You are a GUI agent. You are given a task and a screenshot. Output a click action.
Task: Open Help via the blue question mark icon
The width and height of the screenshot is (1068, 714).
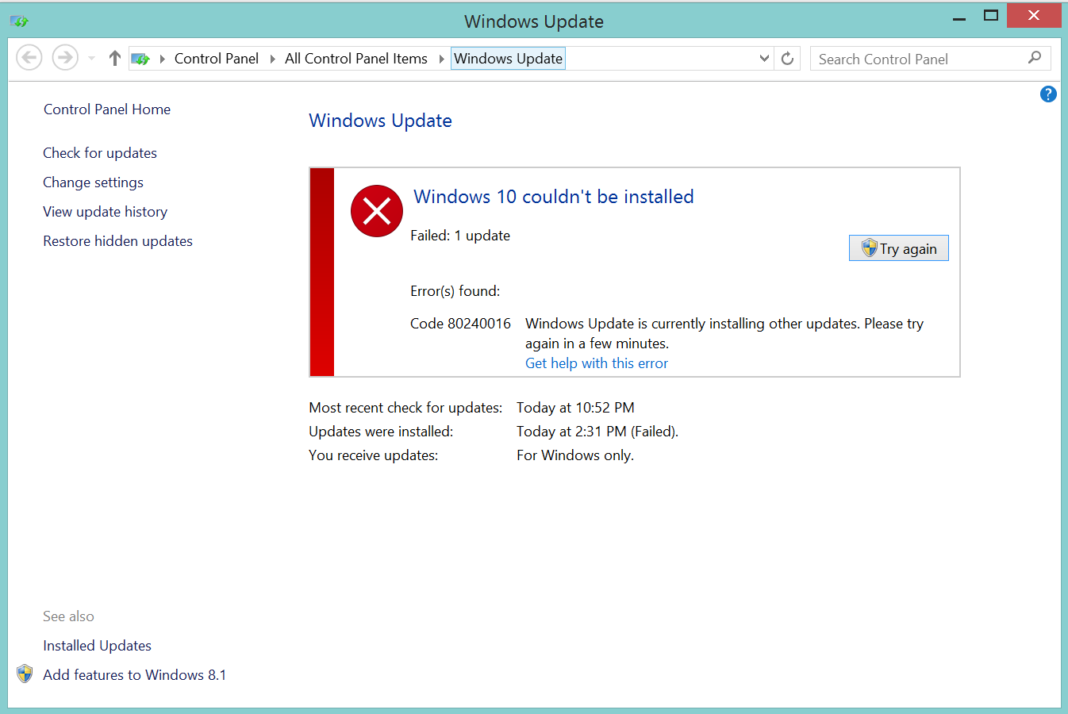1047,93
